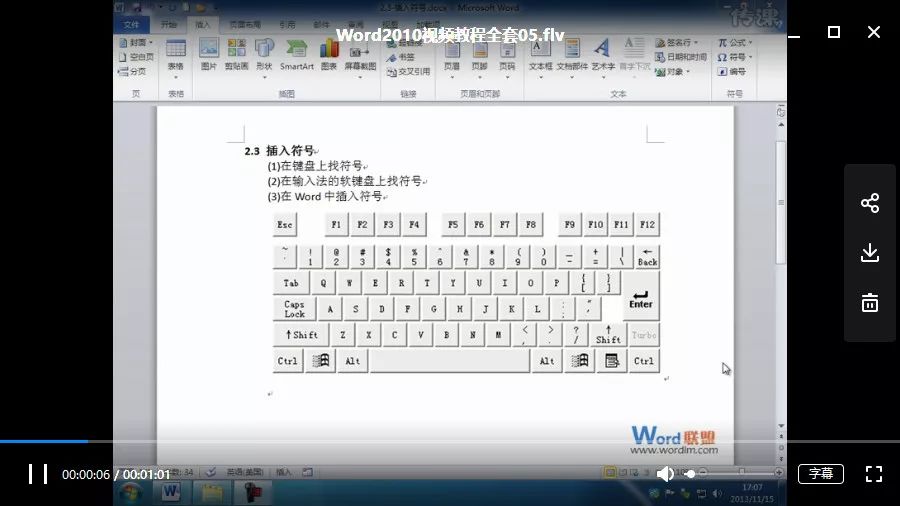Switch to the 邮件 (Mailings) tab
Viewport: 900px width, 506px height.
click(x=321, y=25)
